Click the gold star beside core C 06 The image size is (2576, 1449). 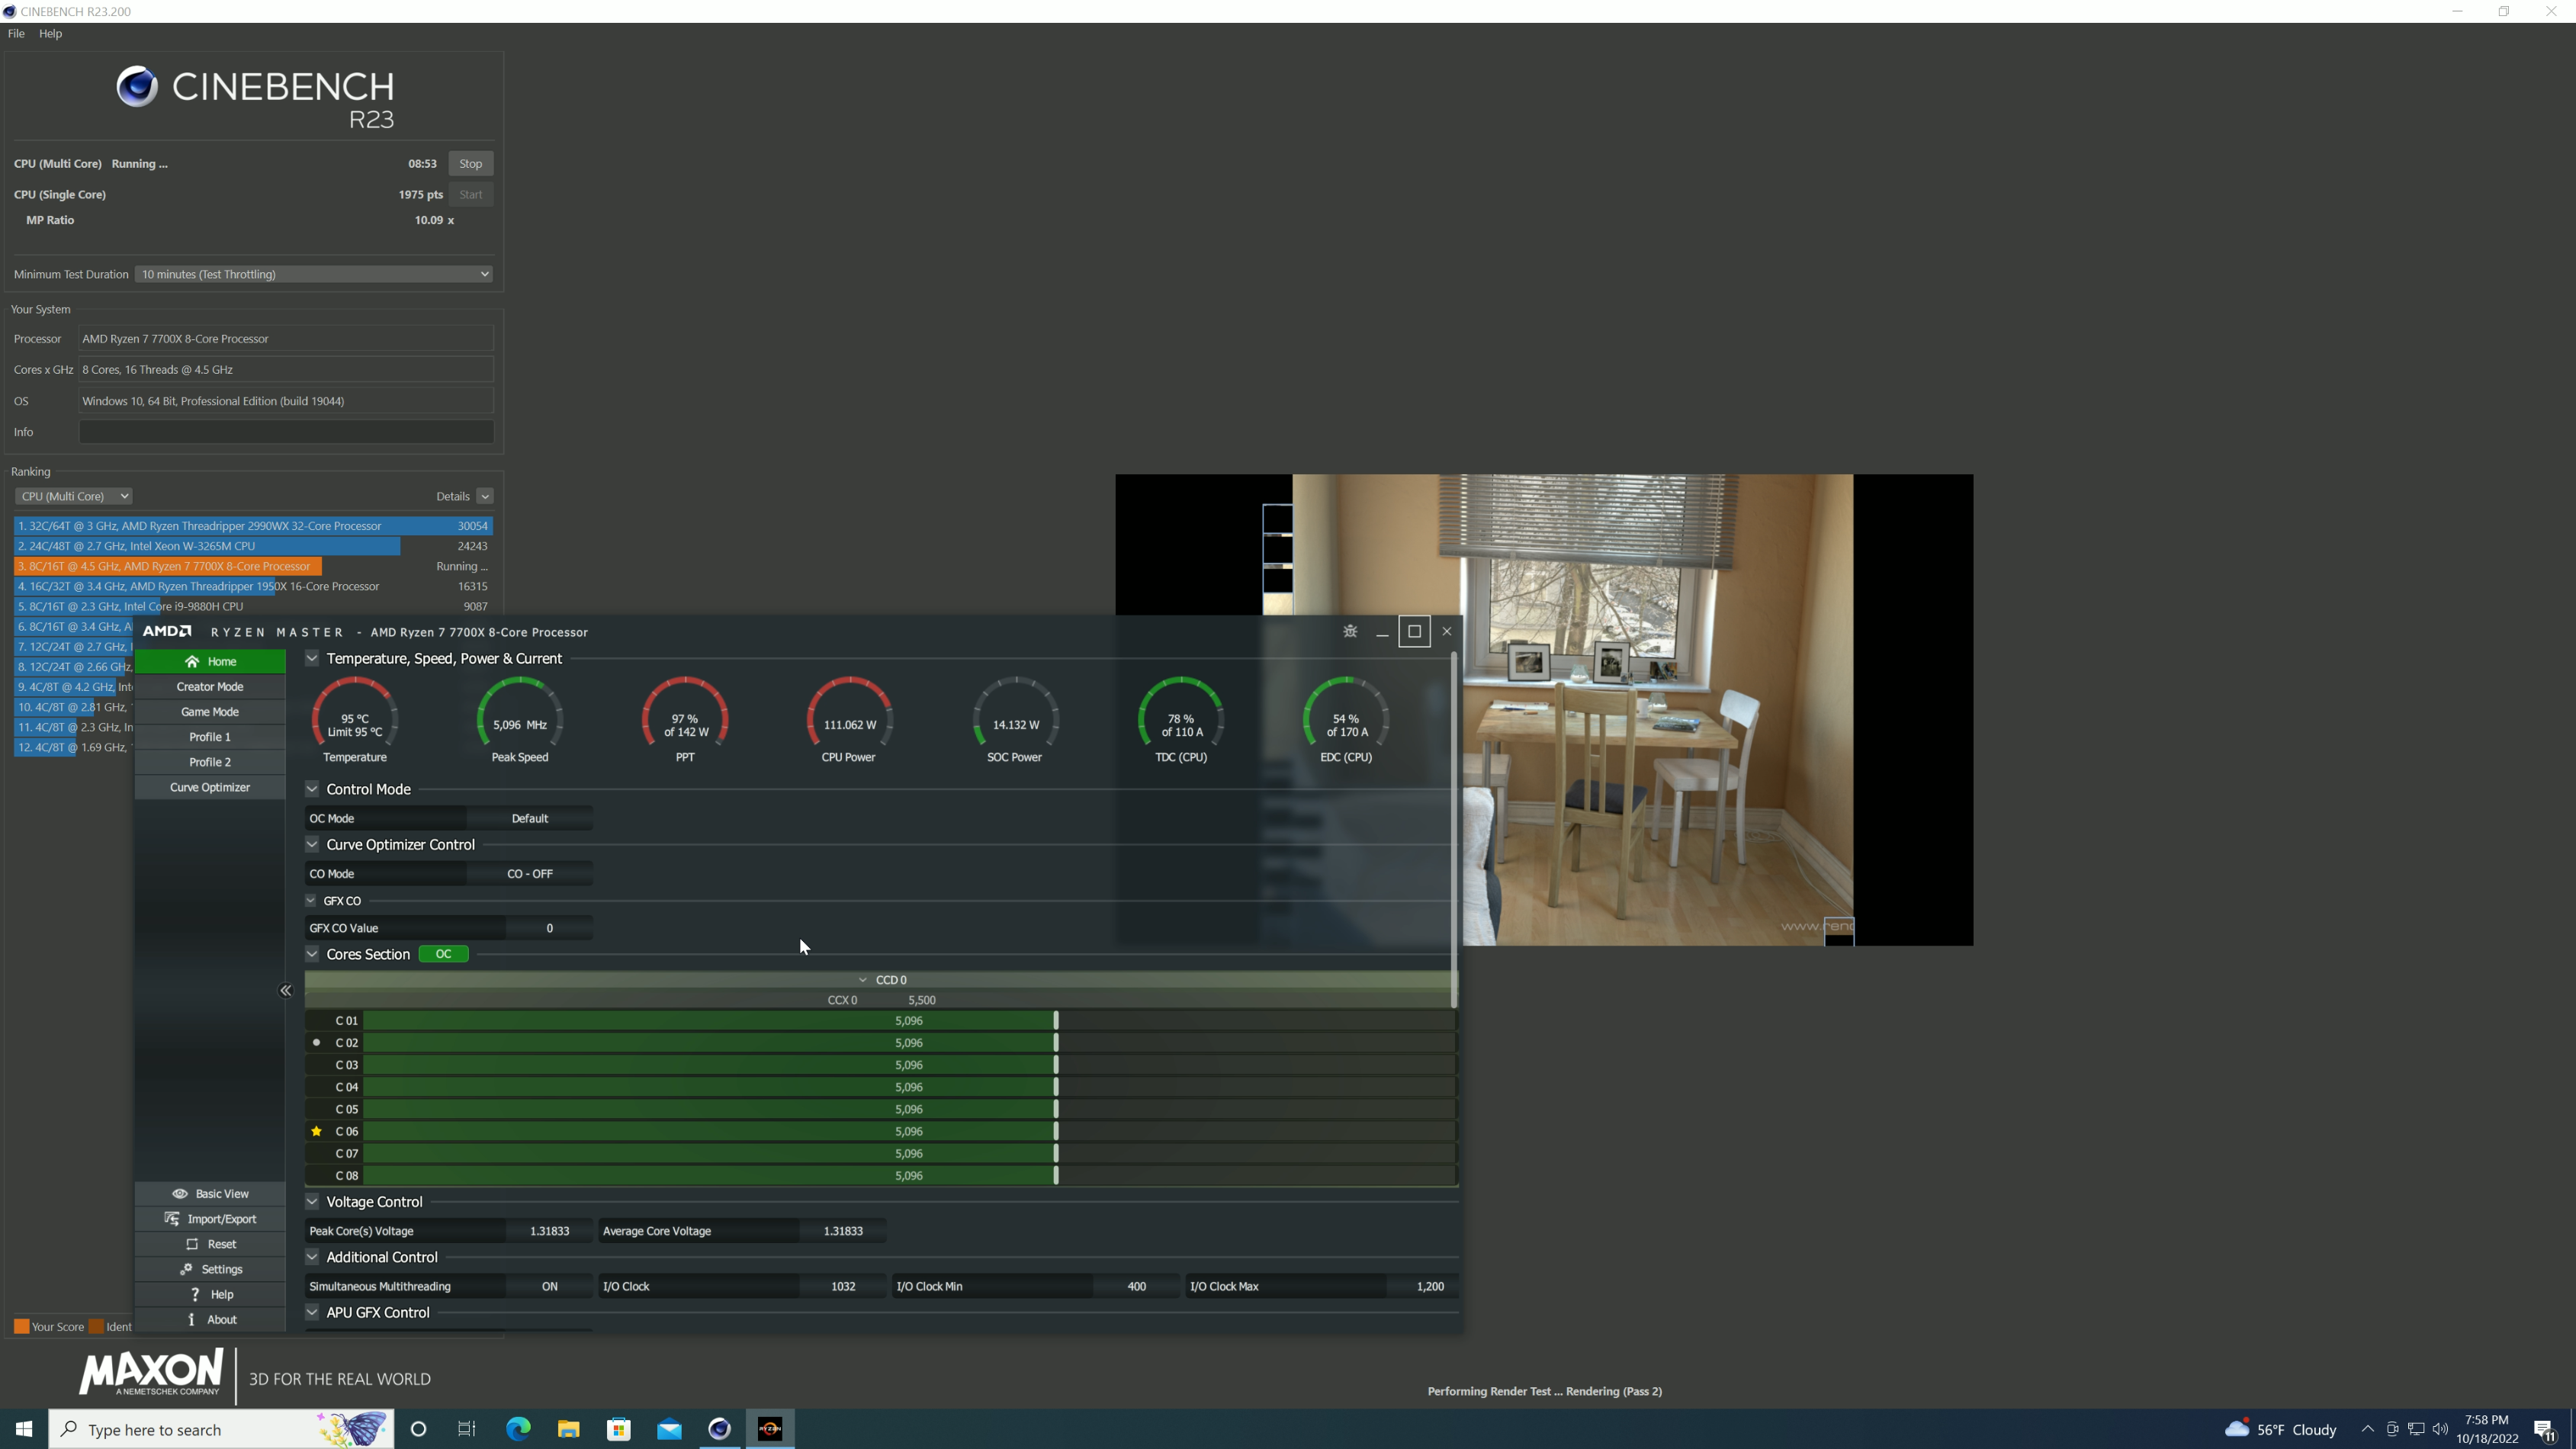pyautogui.click(x=317, y=1131)
